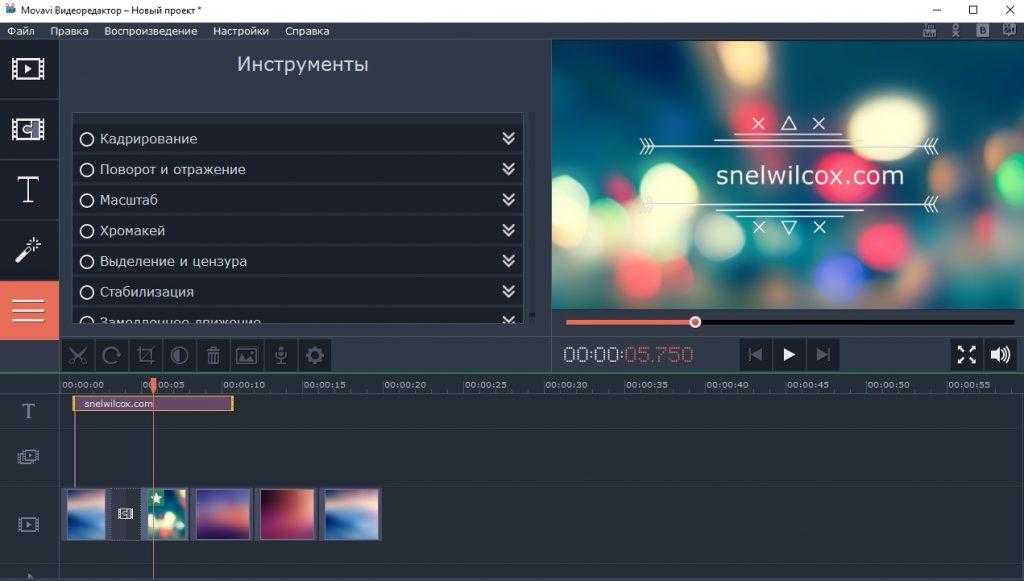This screenshot has height=581, width=1024.
Task: Click the VK icon in the top bar
Action: point(983,31)
